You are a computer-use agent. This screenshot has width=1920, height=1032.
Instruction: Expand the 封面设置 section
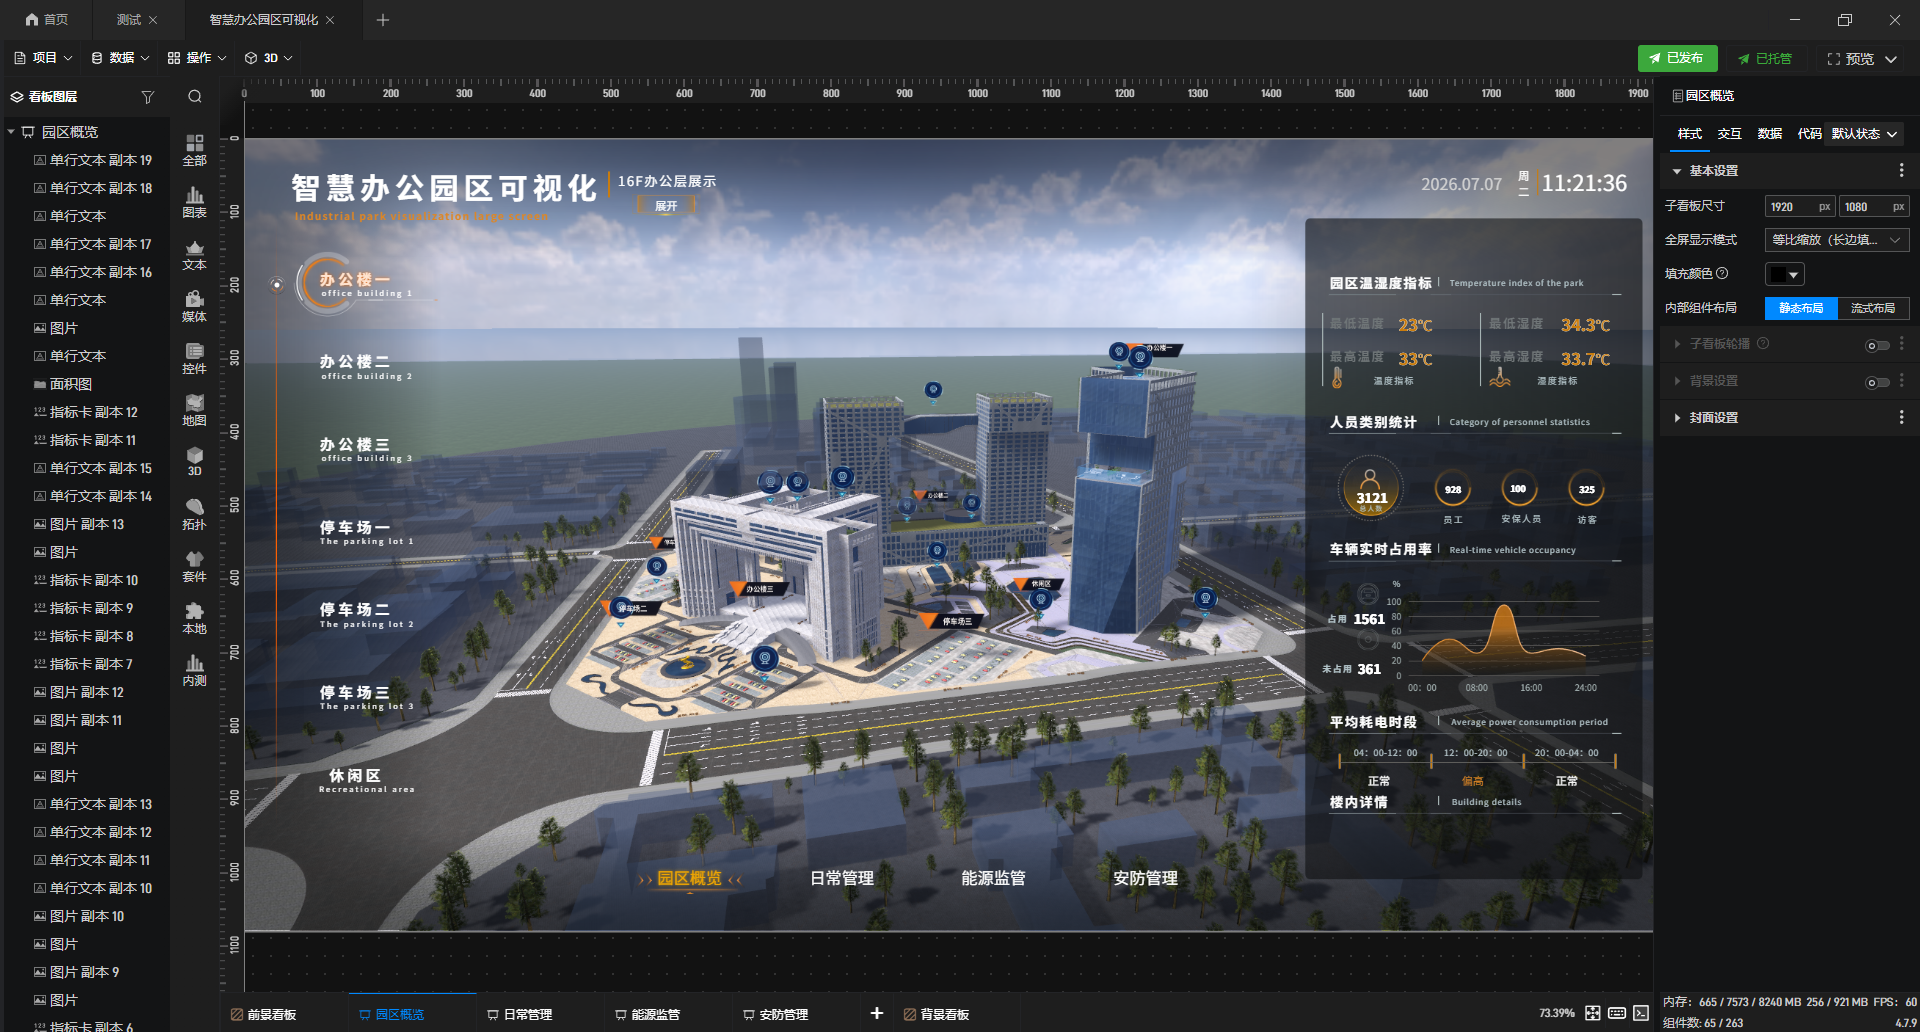(1713, 418)
